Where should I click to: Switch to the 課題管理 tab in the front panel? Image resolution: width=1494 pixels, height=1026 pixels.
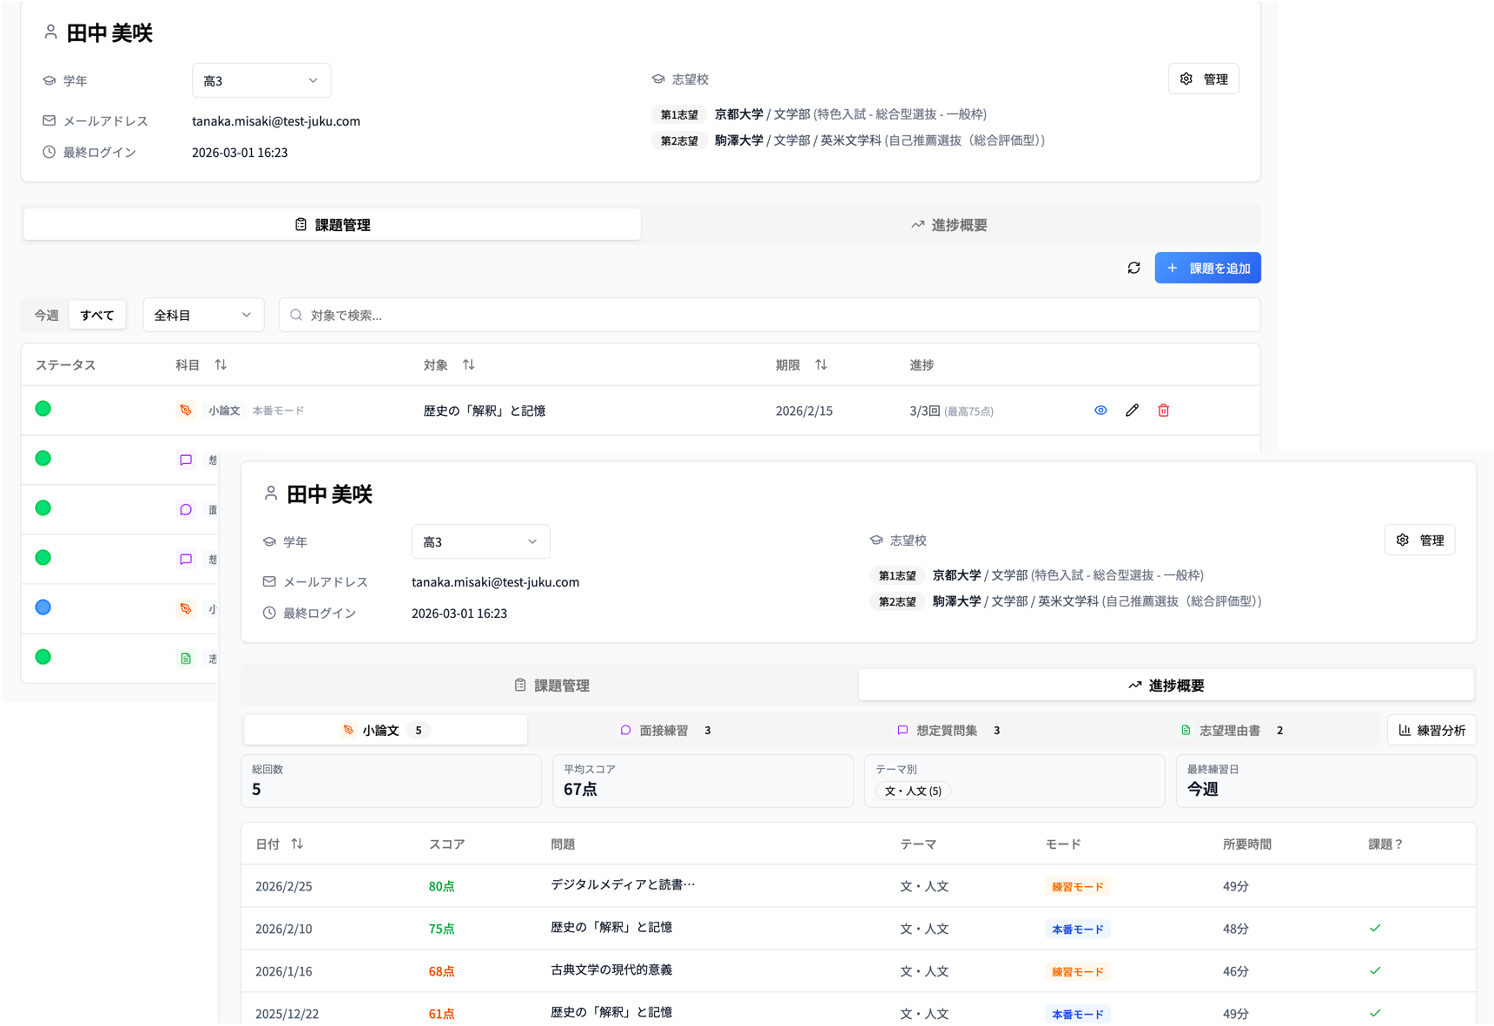pos(551,685)
